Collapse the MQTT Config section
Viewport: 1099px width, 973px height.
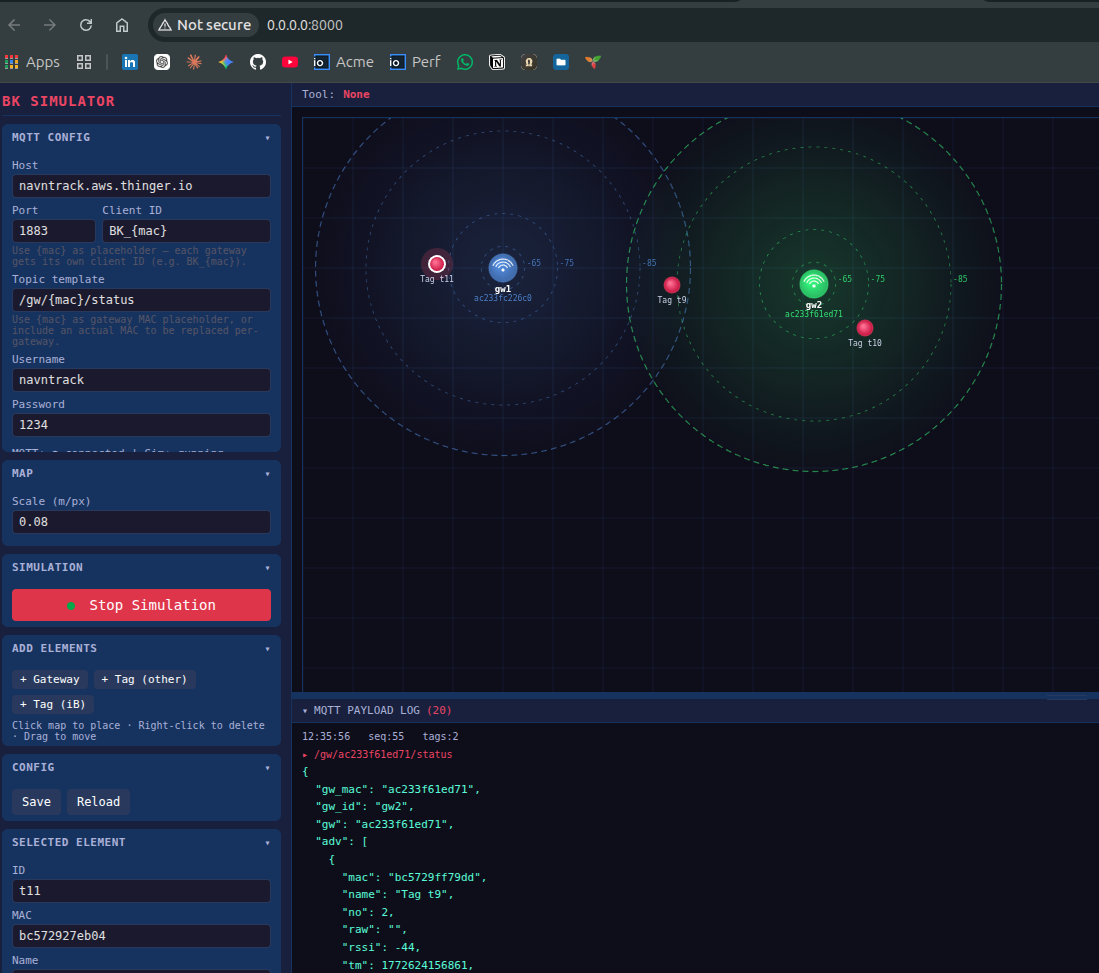(267, 138)
